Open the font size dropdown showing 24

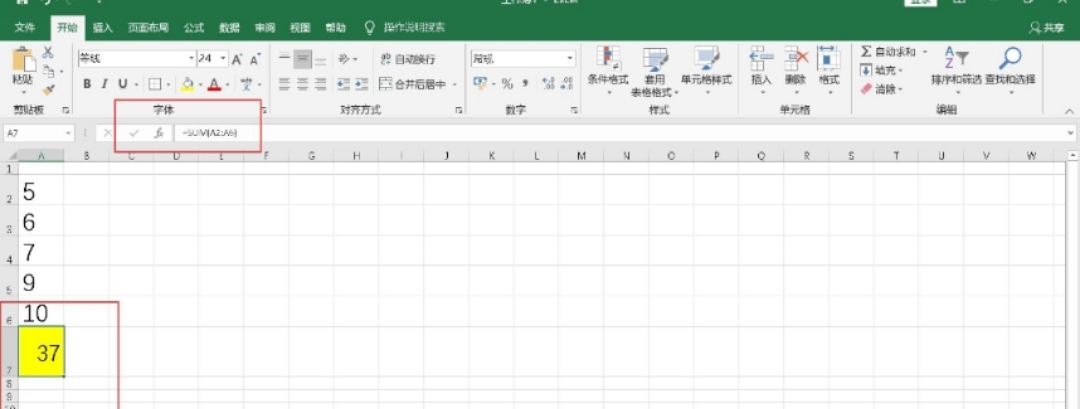point(223,59)
